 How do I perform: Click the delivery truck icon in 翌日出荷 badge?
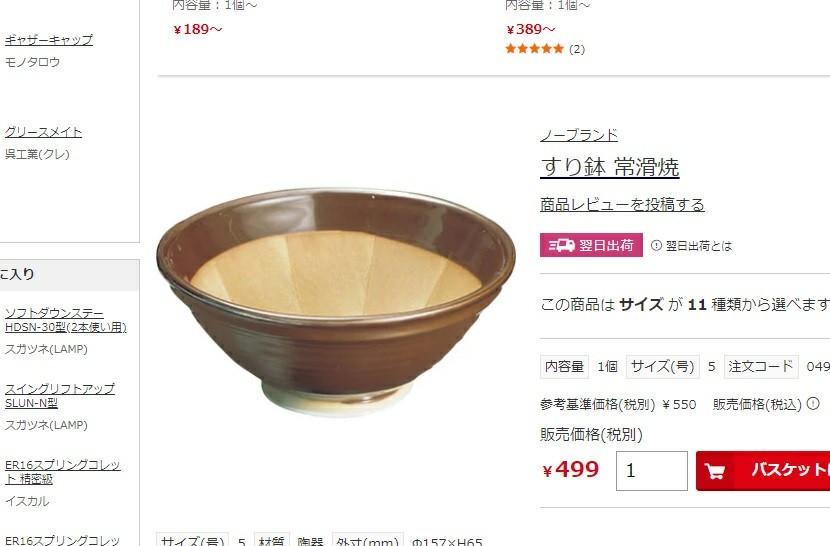point(562,245)
